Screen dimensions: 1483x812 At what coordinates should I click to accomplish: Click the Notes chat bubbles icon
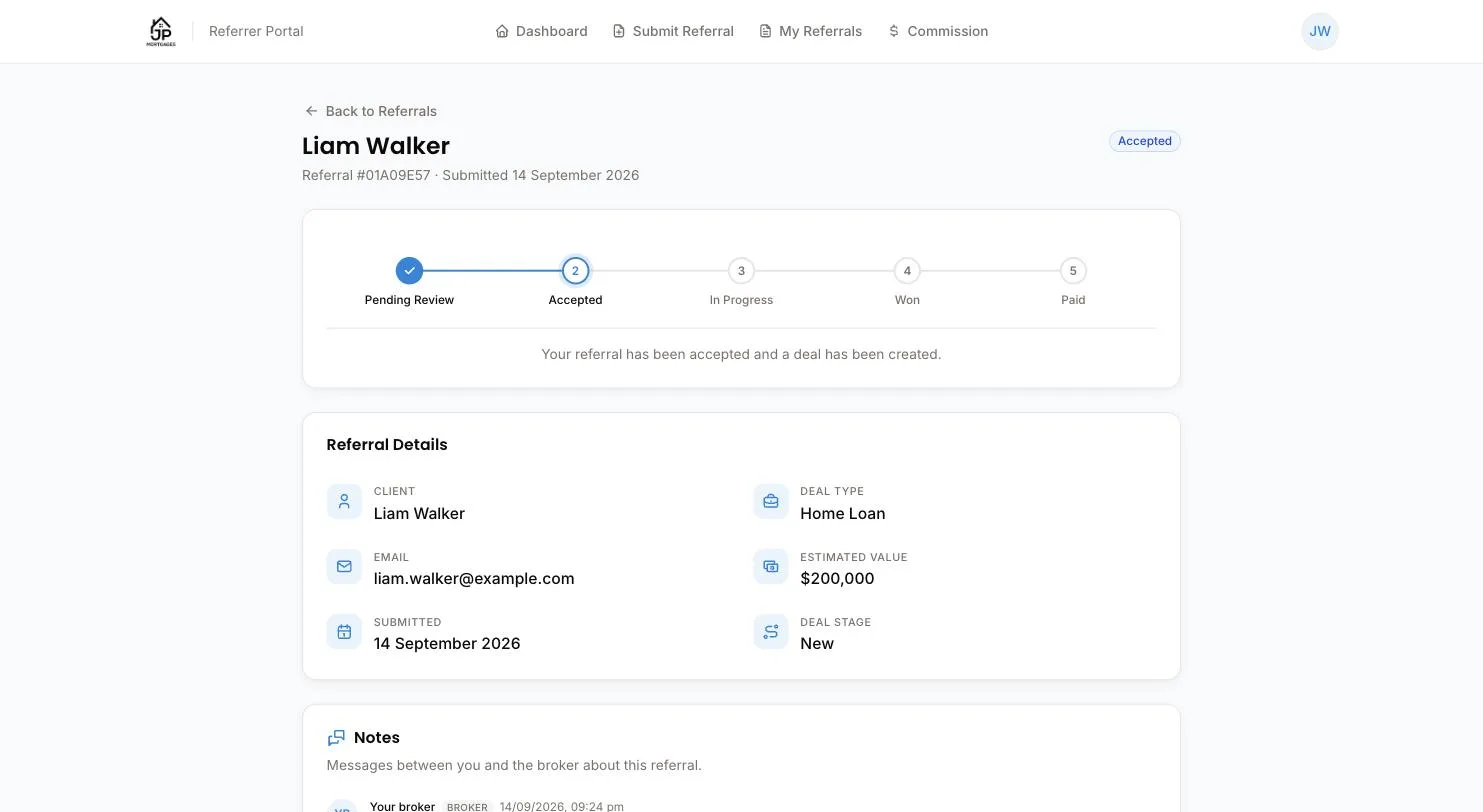point(336,738)
